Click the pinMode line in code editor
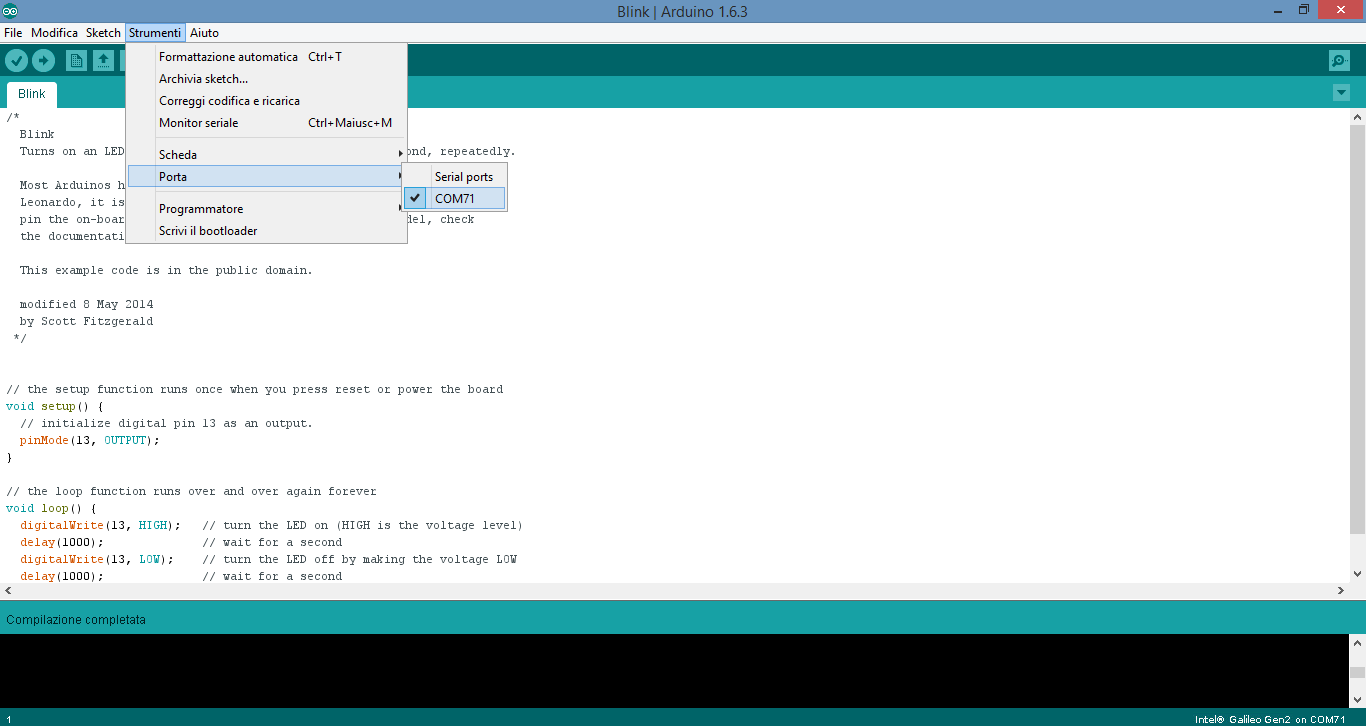This screenshot has height=726, width=1366. tap(89, 440)
